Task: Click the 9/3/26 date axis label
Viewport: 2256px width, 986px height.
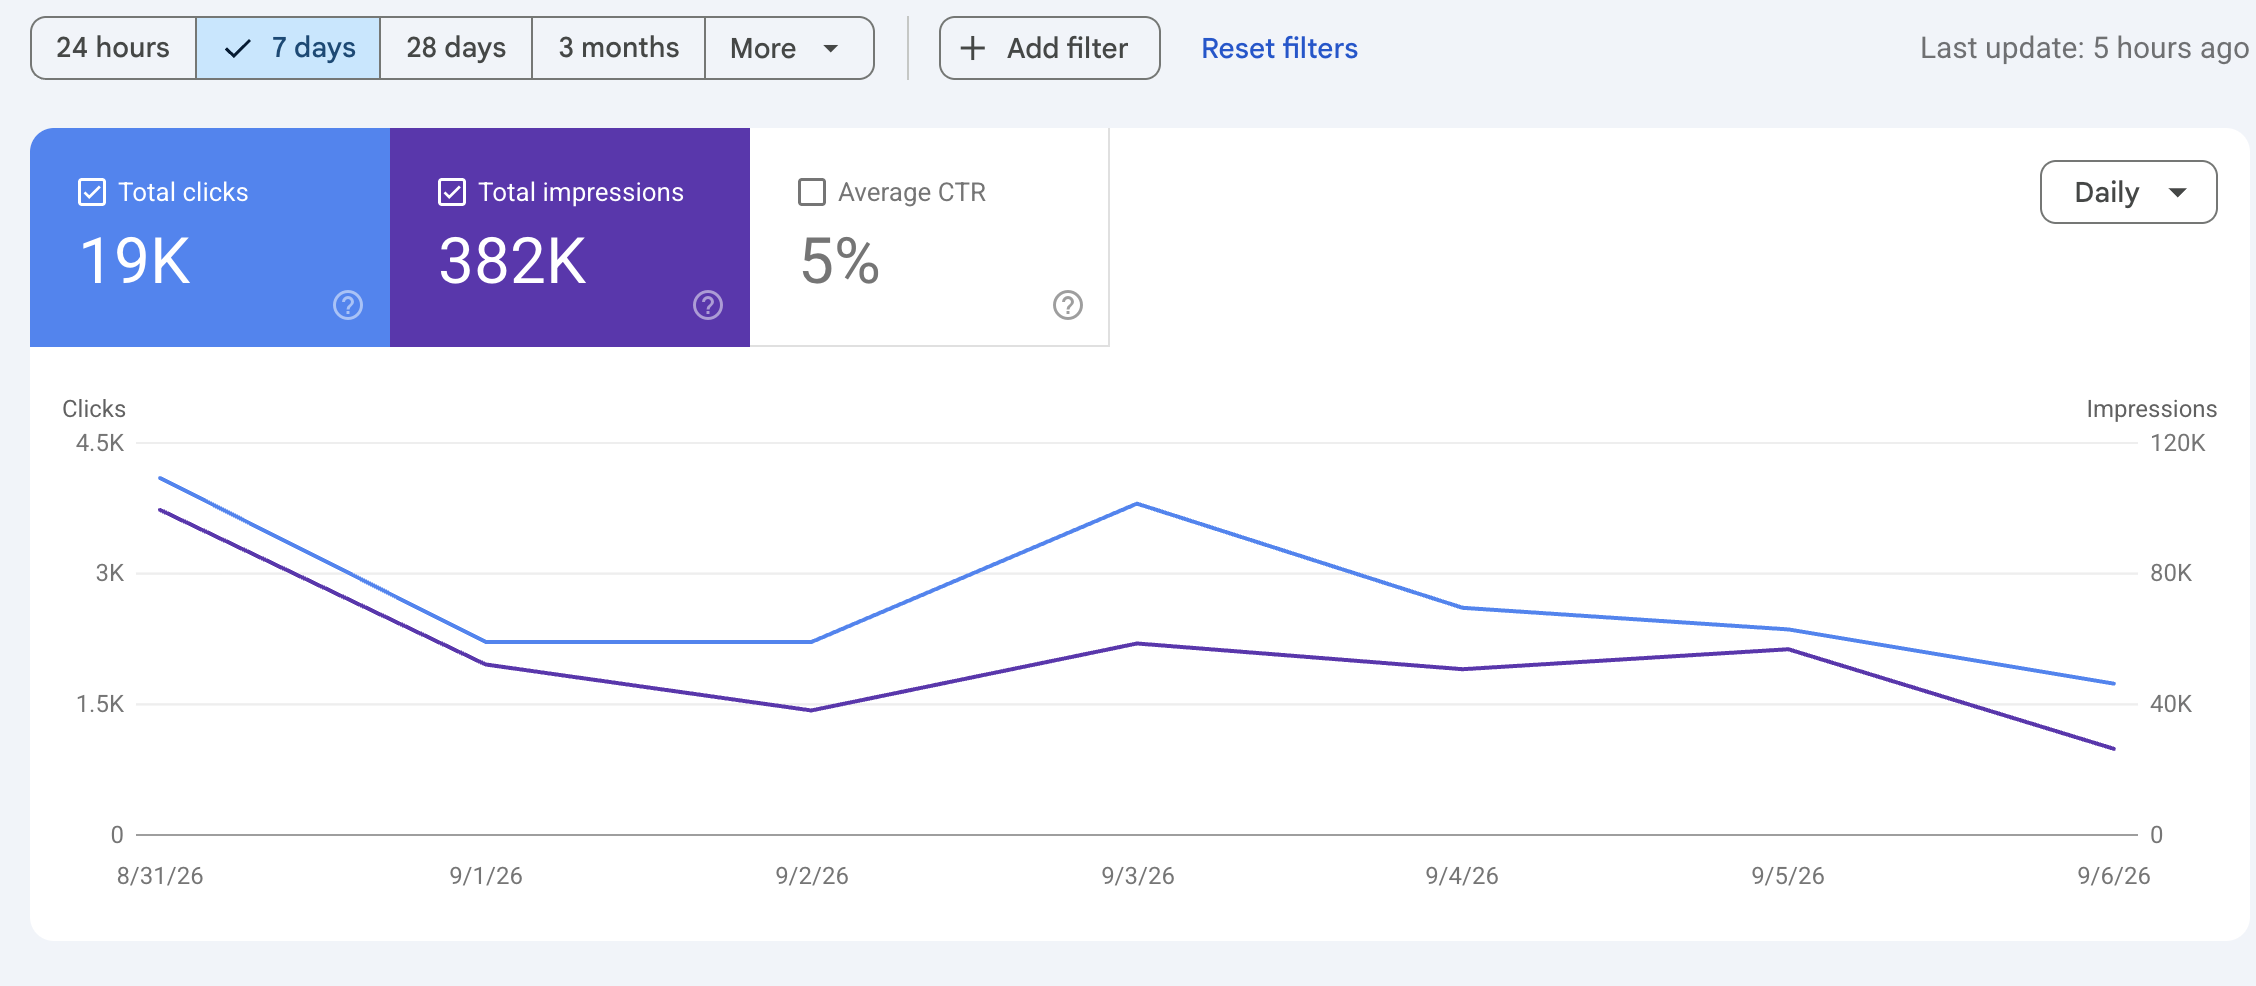Action: [1138, 876]
